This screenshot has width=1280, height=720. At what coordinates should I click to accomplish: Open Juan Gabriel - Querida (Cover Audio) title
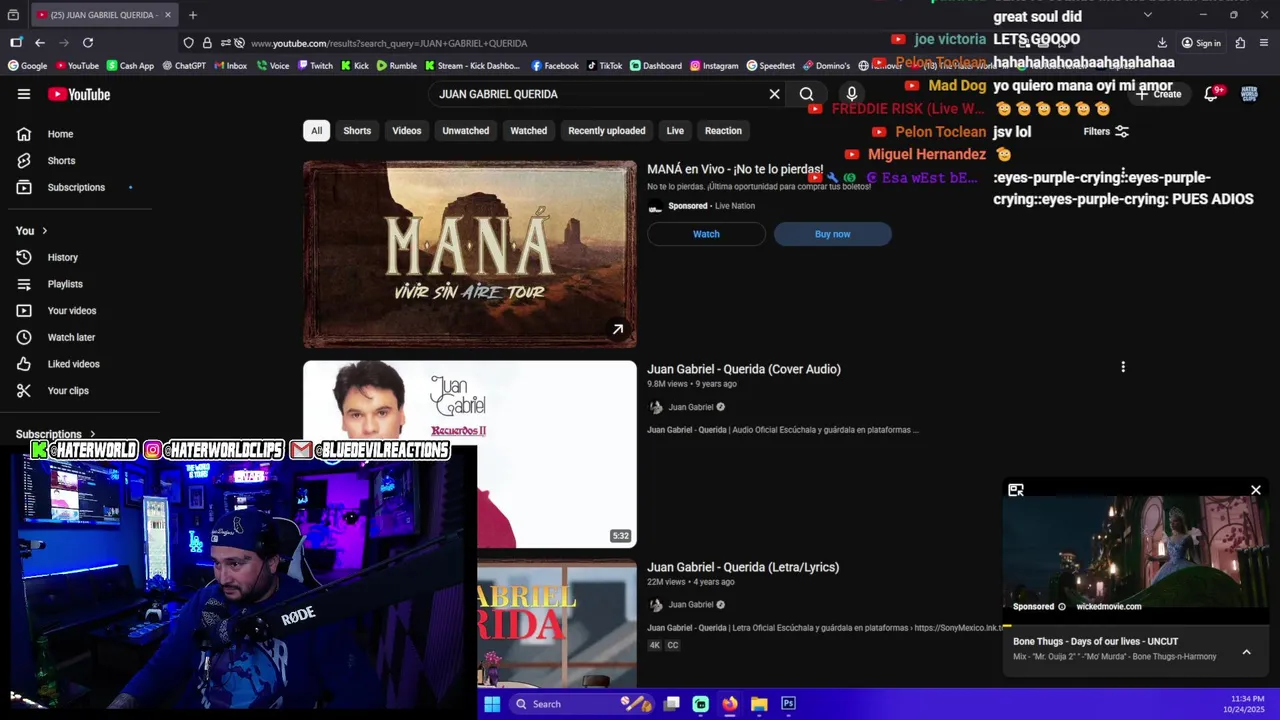click(x=744, y=369)
